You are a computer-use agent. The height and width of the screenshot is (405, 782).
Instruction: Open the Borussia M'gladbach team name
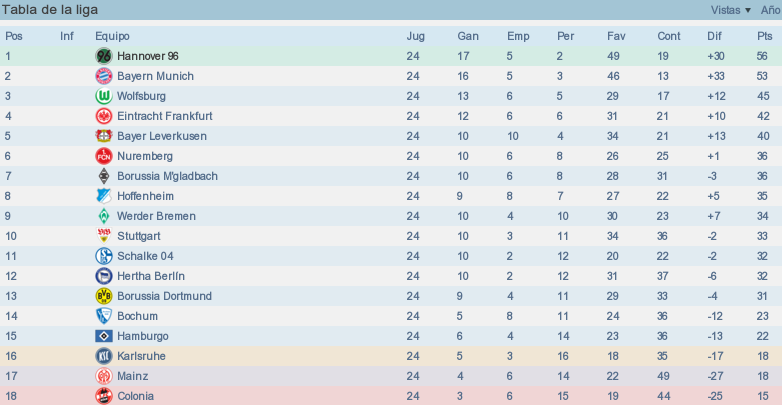167,176
